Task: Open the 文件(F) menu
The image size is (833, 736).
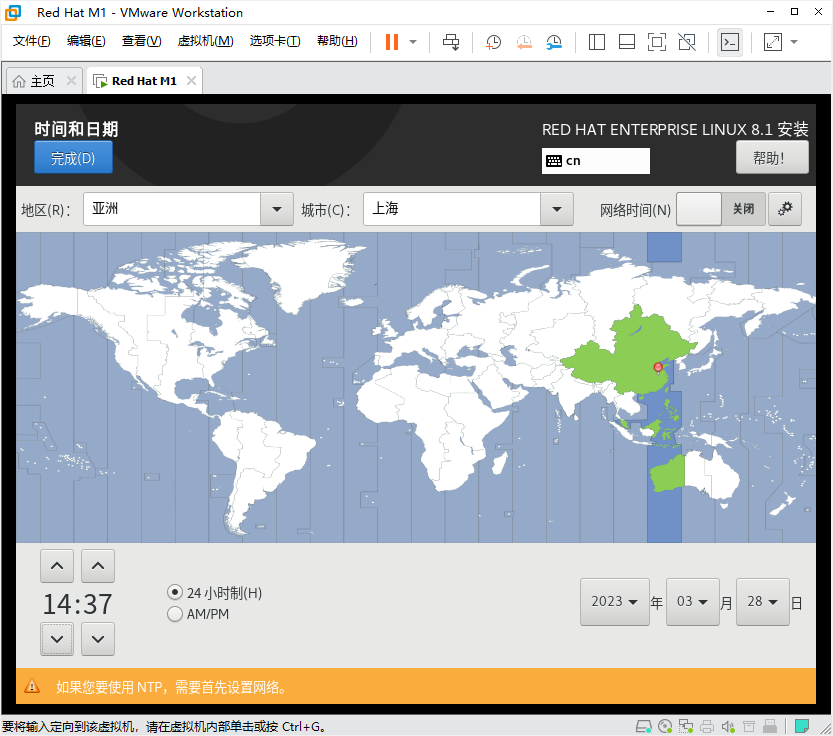Action: [x=31, y=41]
